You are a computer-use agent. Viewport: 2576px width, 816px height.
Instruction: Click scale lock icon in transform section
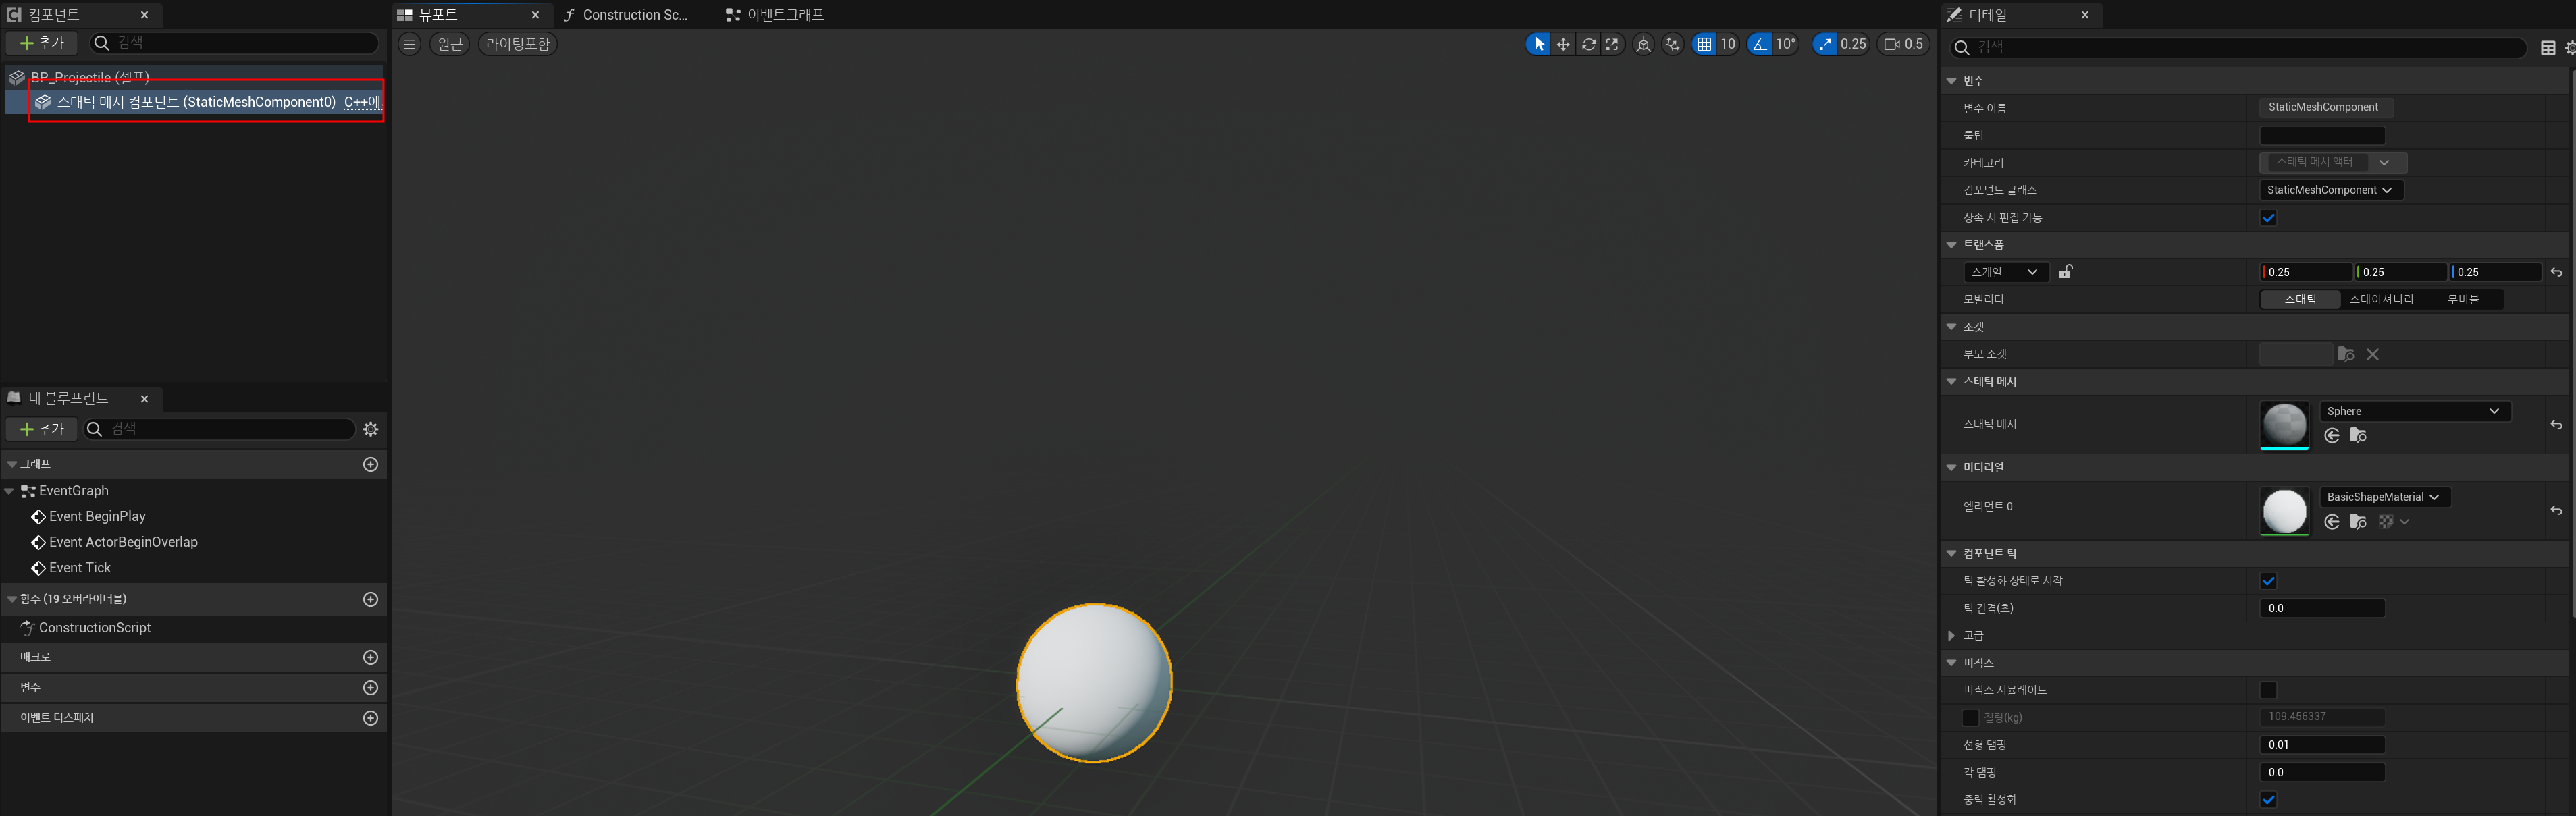pyautogui.click(x=2065, y=272)
